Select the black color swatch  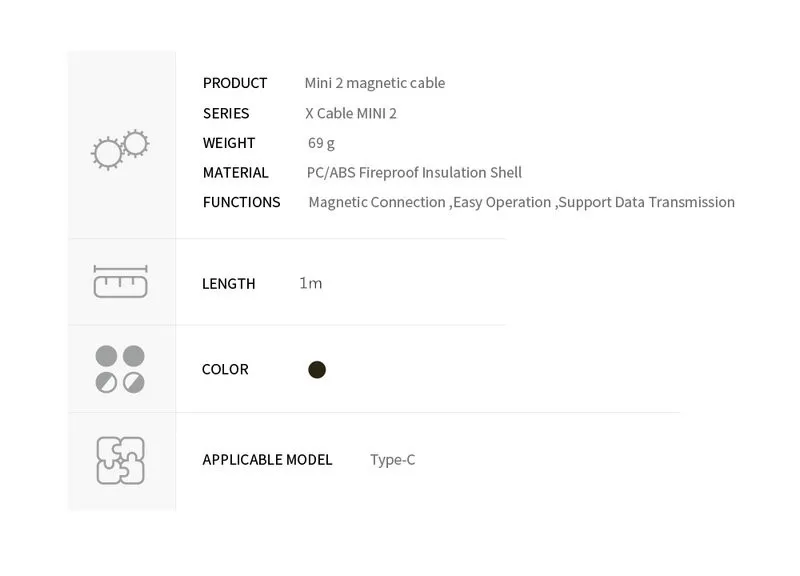point(317,370)
